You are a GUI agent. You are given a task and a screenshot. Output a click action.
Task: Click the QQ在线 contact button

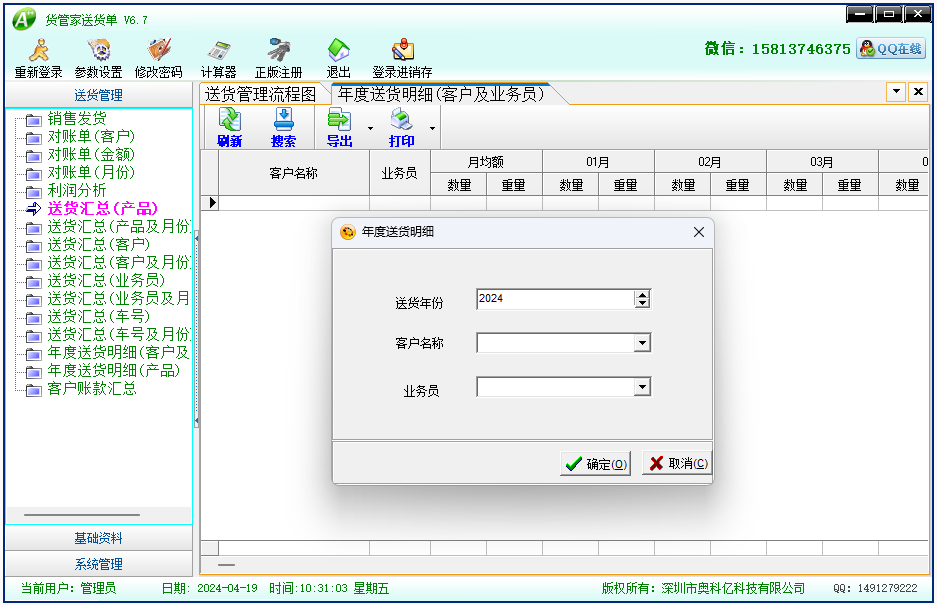891,49
